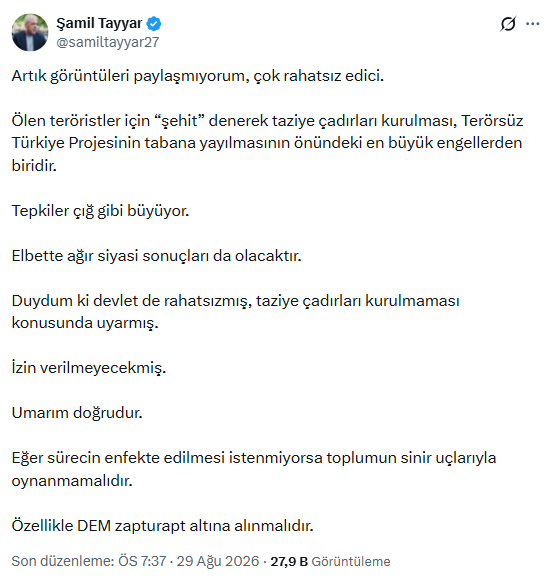Click the line Umarım doğrudur
This screenshot has height=586, width=550.
pyautogui.click(x=77, y=413)
